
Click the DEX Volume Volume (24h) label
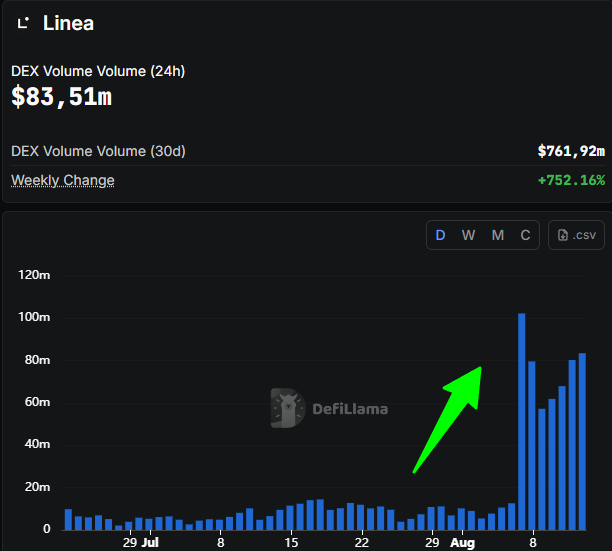tap(98, 71)
